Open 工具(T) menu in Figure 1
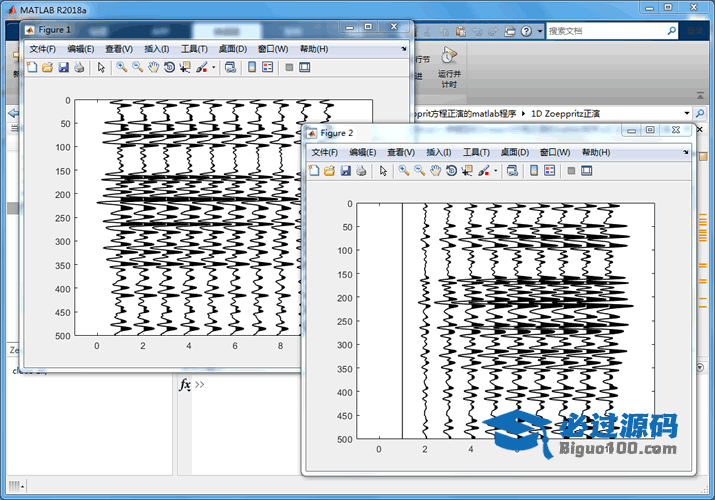Viewport: 715px width, 500px height. pos(194,49)
